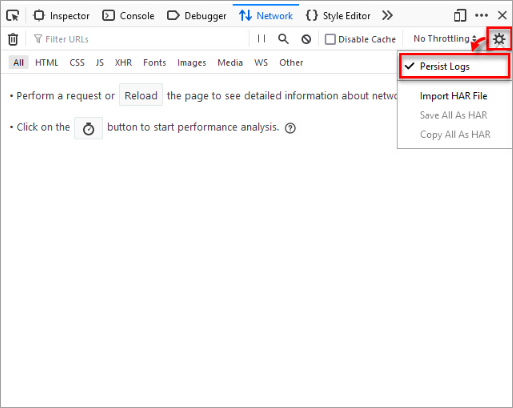Open the Inspector tab
This screenshot has height=408, width=513.
click(62, 16)
